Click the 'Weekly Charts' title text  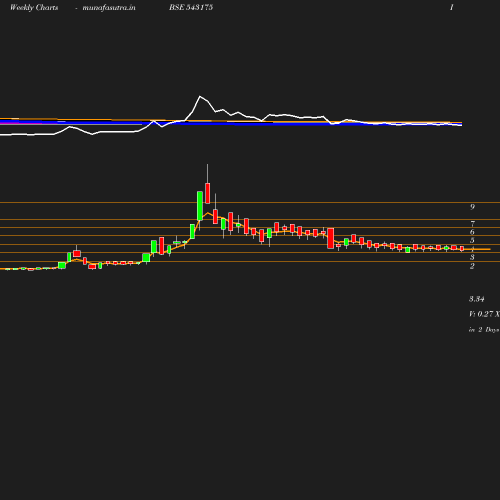point(34,8)
